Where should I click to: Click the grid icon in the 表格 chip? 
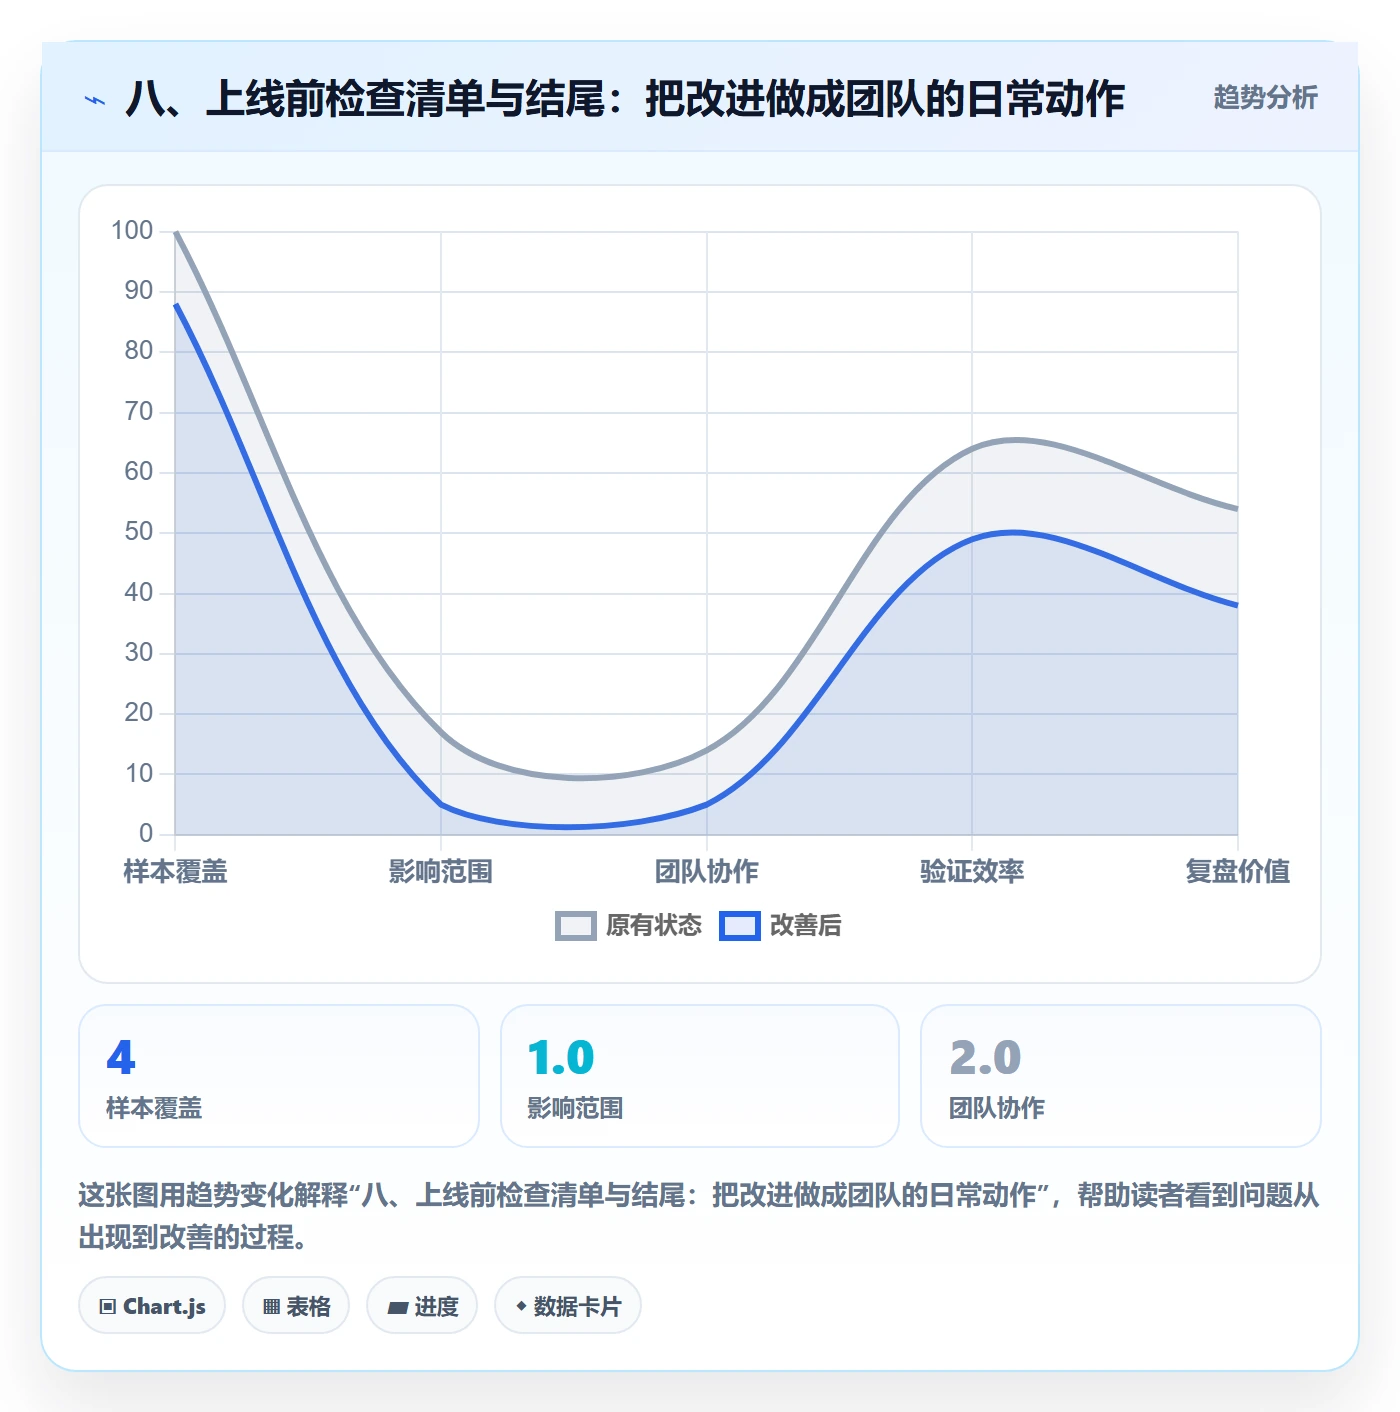[271, 1307]
